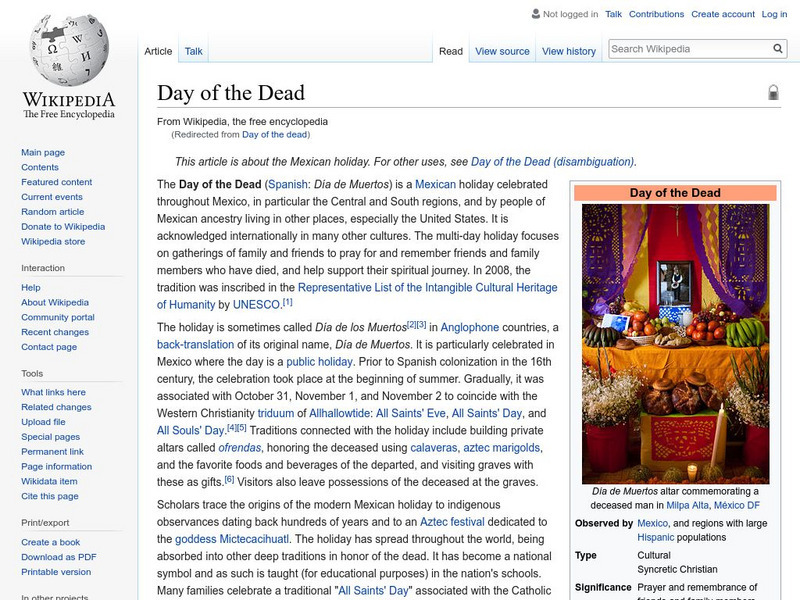Open the All Saints' Eve link
This screenshot has height=600, width=800.
tap(411, 413)
